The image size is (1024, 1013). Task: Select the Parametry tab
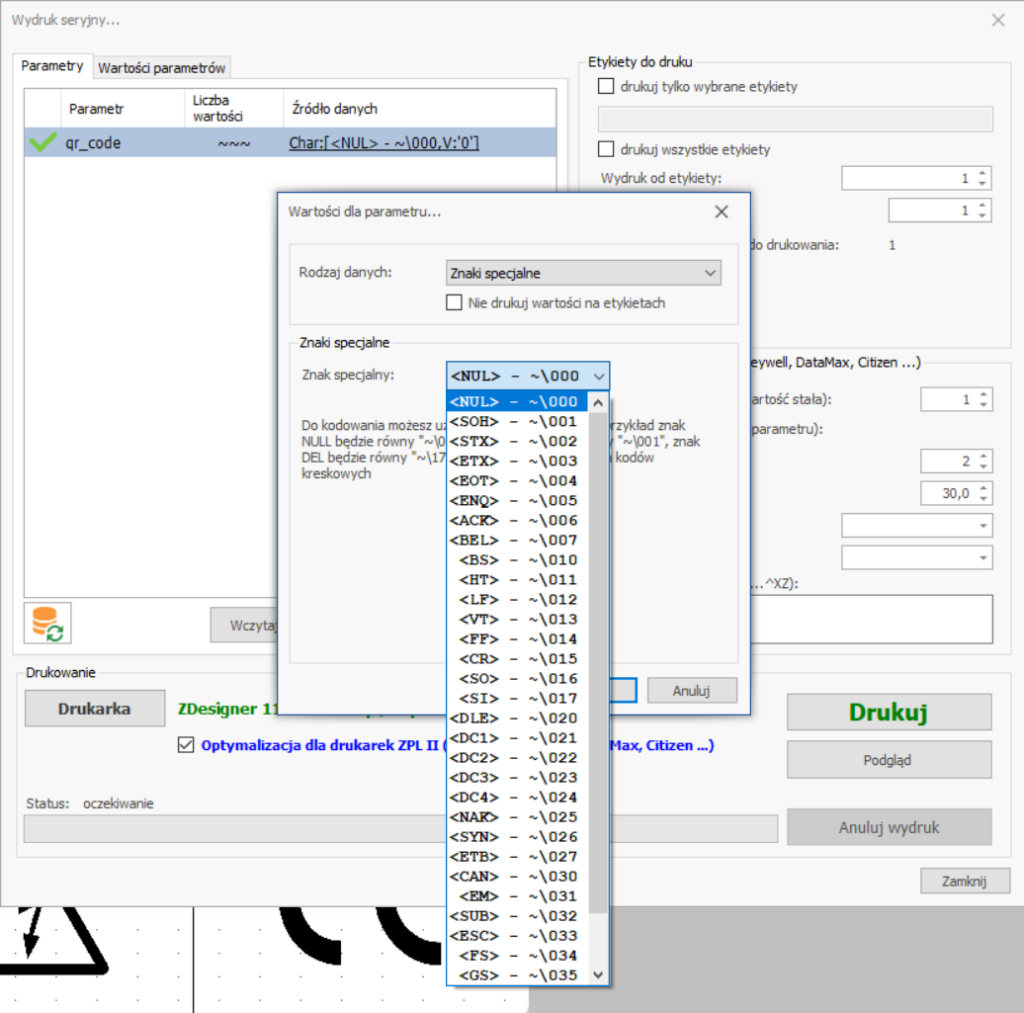pyautogui.click(x=52, y=65)
